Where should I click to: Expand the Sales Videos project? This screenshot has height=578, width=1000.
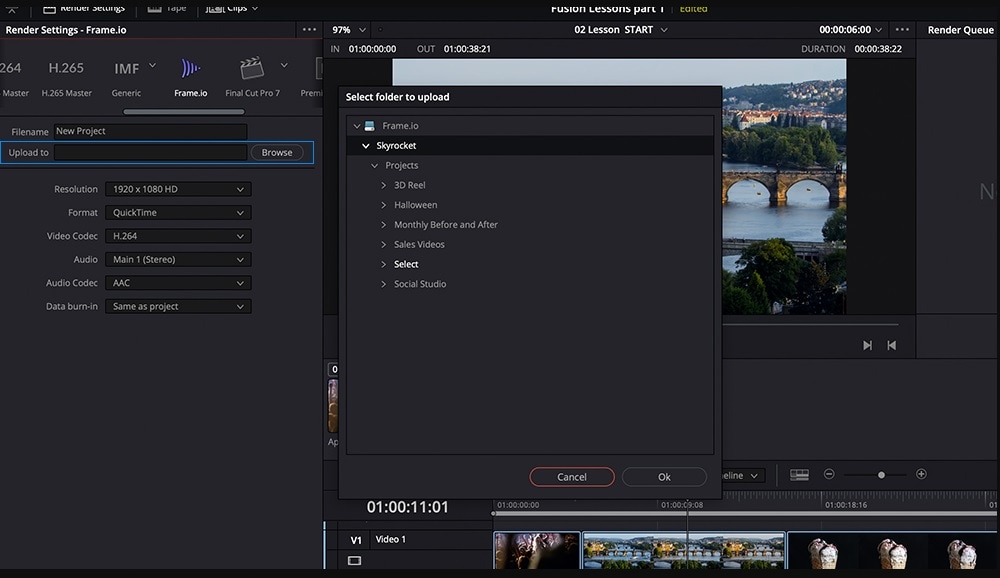tap(383, 244)
